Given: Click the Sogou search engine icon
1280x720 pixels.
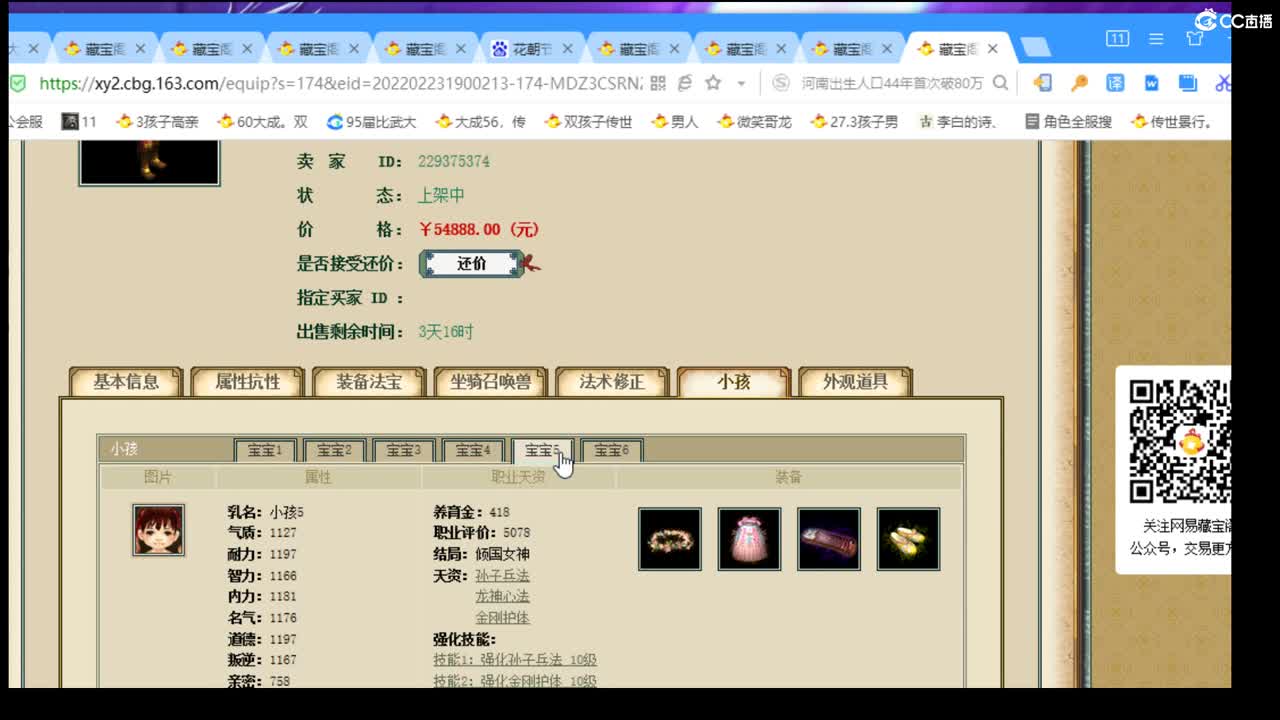Looking at the screenshot, I should (x=781, y=83).
